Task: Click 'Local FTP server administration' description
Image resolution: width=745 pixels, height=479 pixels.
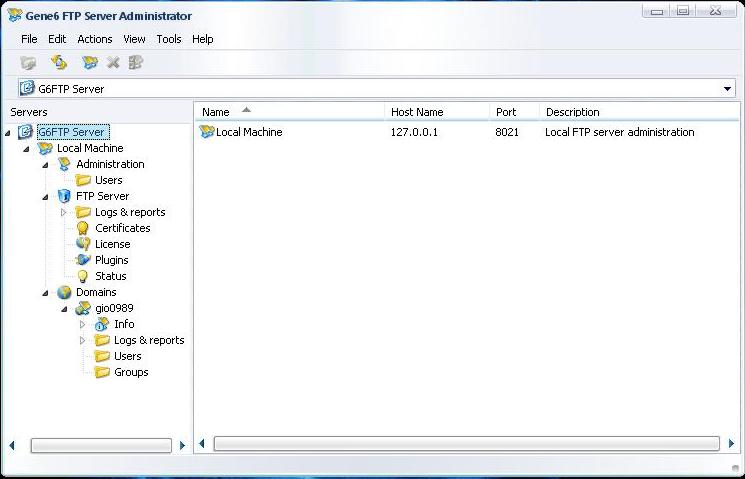Action: [620, 132]
